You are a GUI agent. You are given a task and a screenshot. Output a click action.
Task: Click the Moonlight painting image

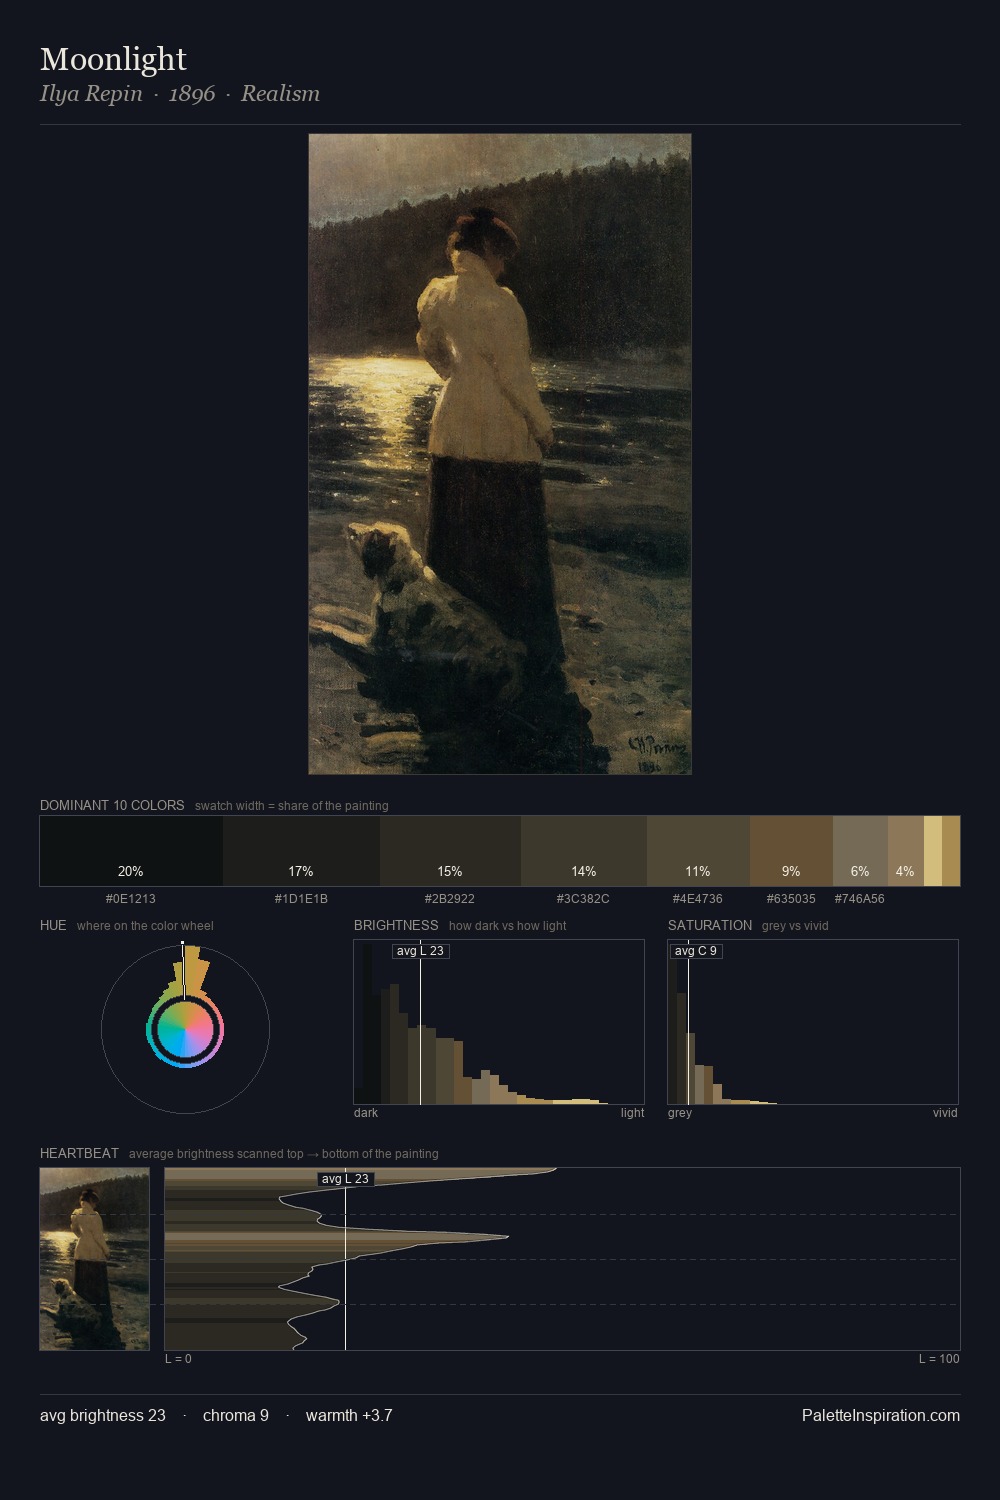tap(500, 454)
